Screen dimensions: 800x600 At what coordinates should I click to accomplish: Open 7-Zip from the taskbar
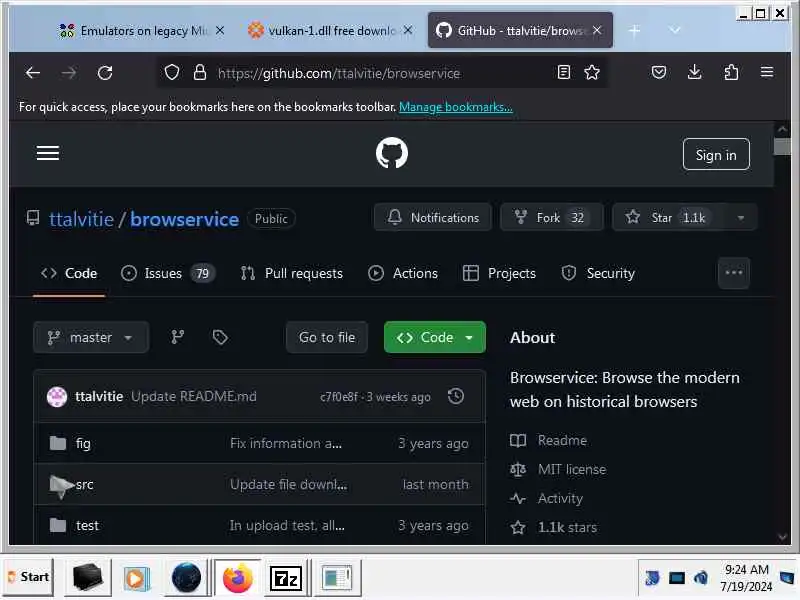pyautogui.click(x=286, y=578)
